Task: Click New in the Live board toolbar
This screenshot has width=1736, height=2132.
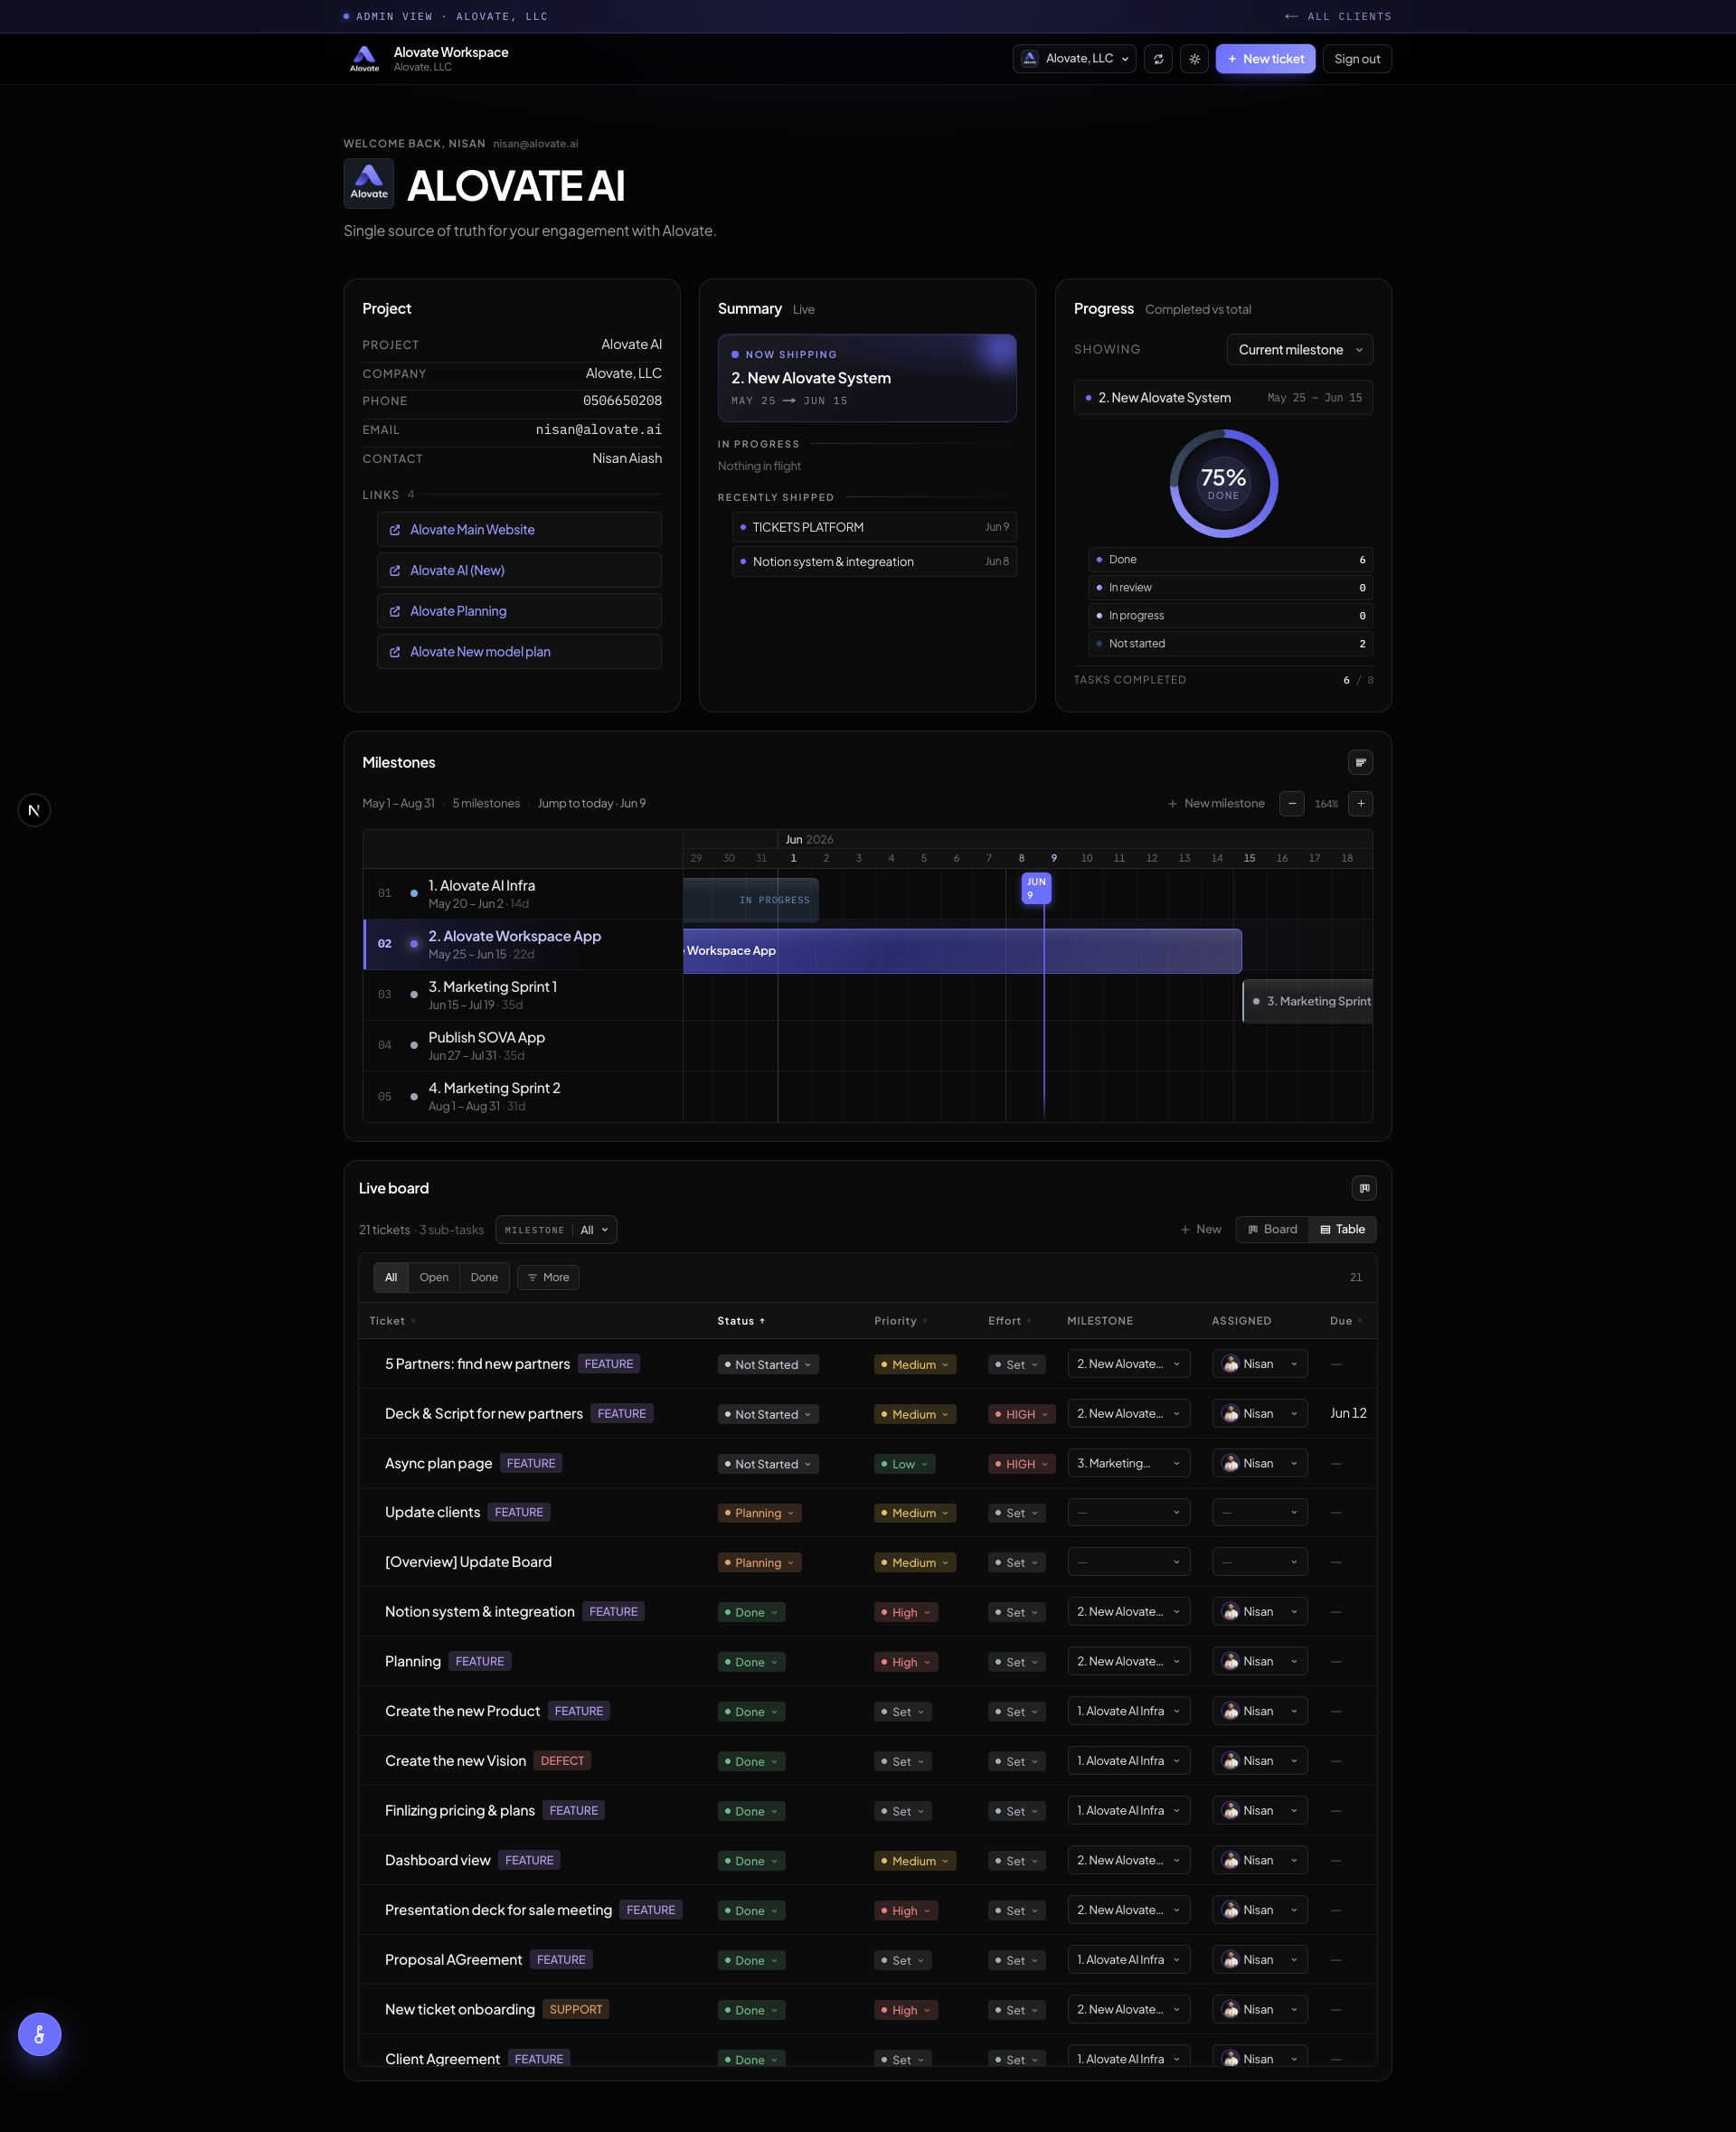Action: click(1200, 1229)
